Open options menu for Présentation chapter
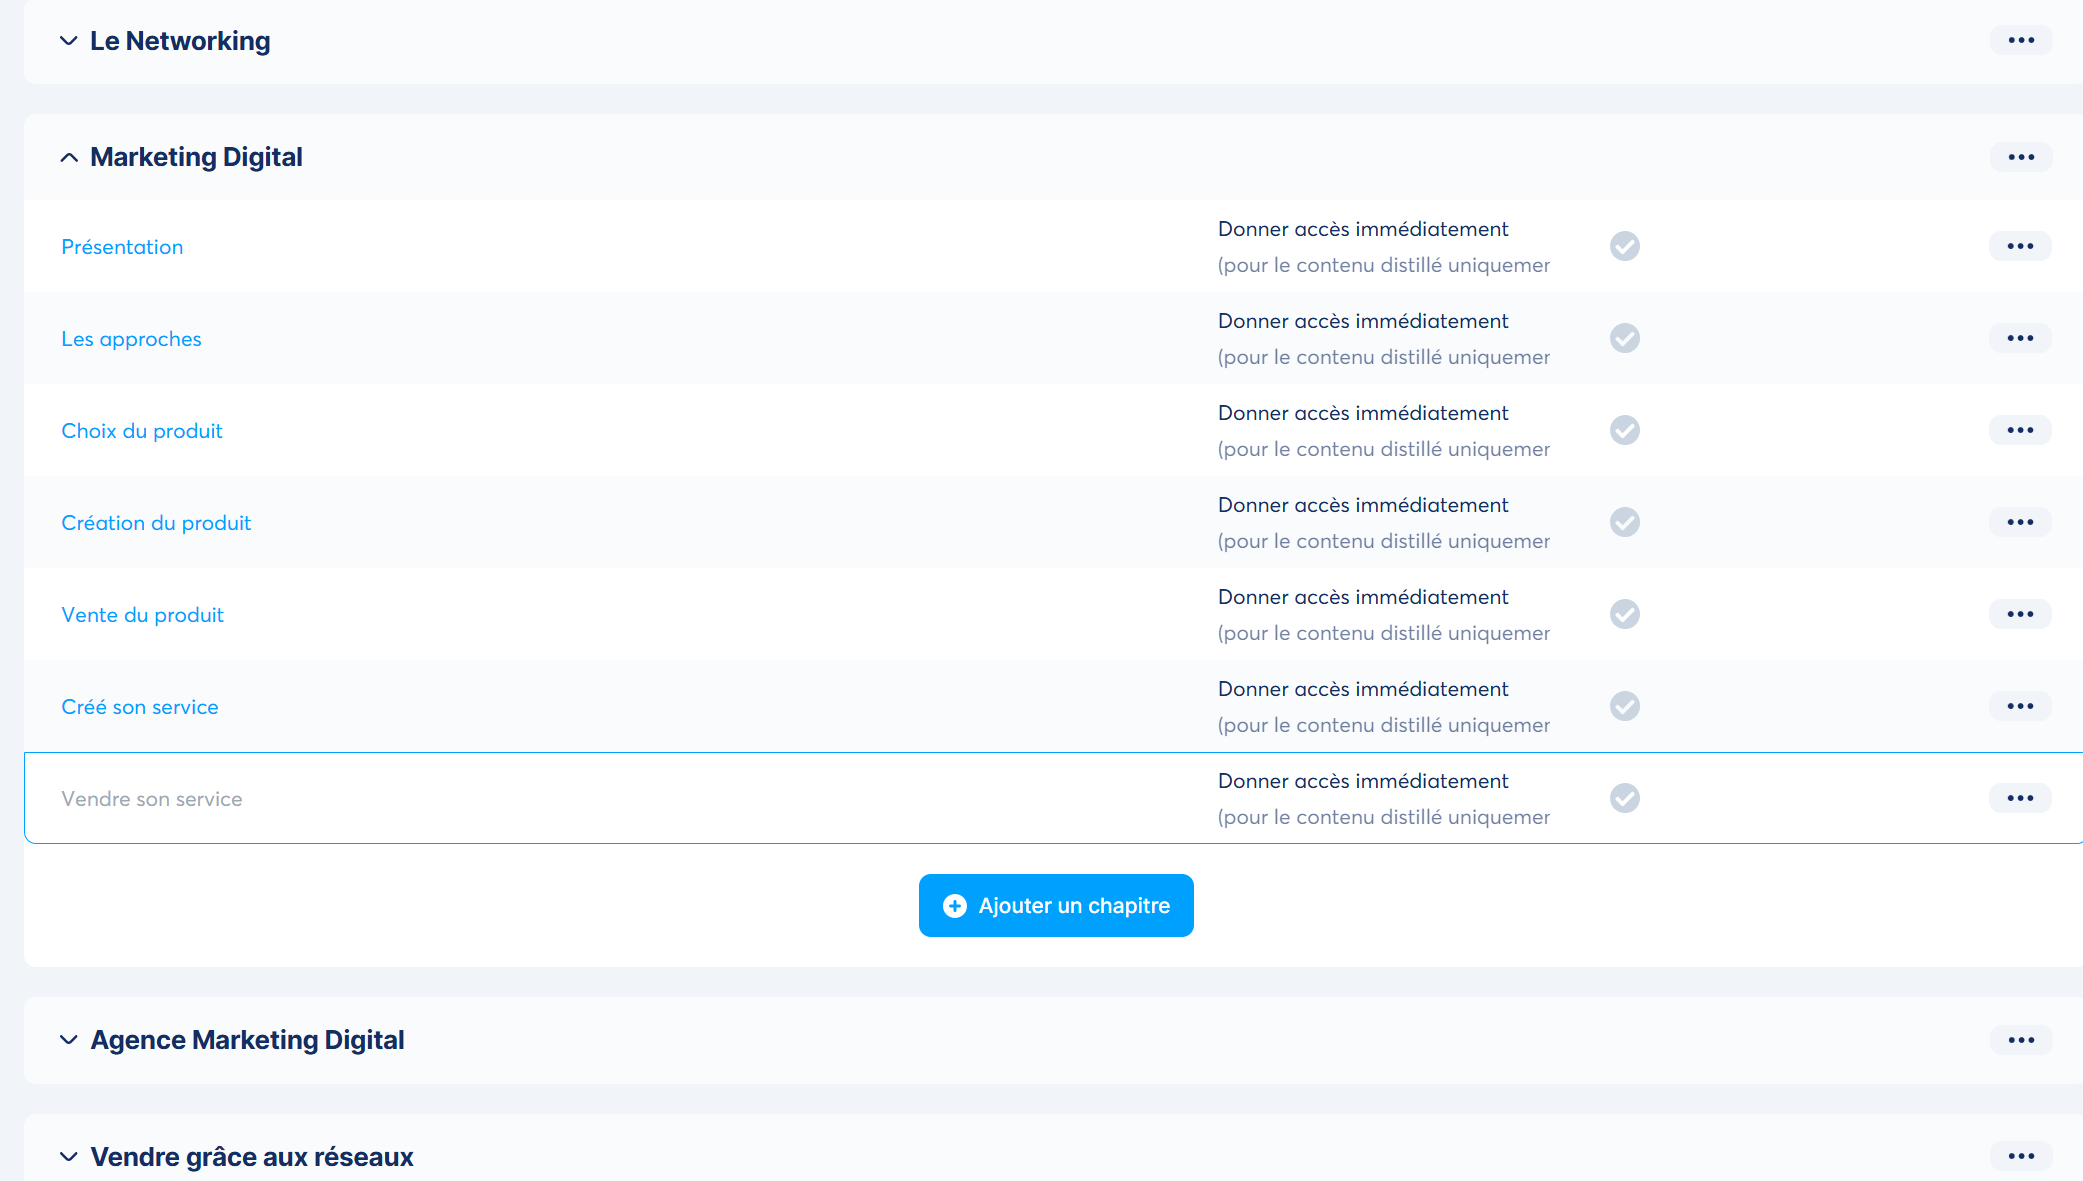The image size is (2083, 1181). [2019, 246]
